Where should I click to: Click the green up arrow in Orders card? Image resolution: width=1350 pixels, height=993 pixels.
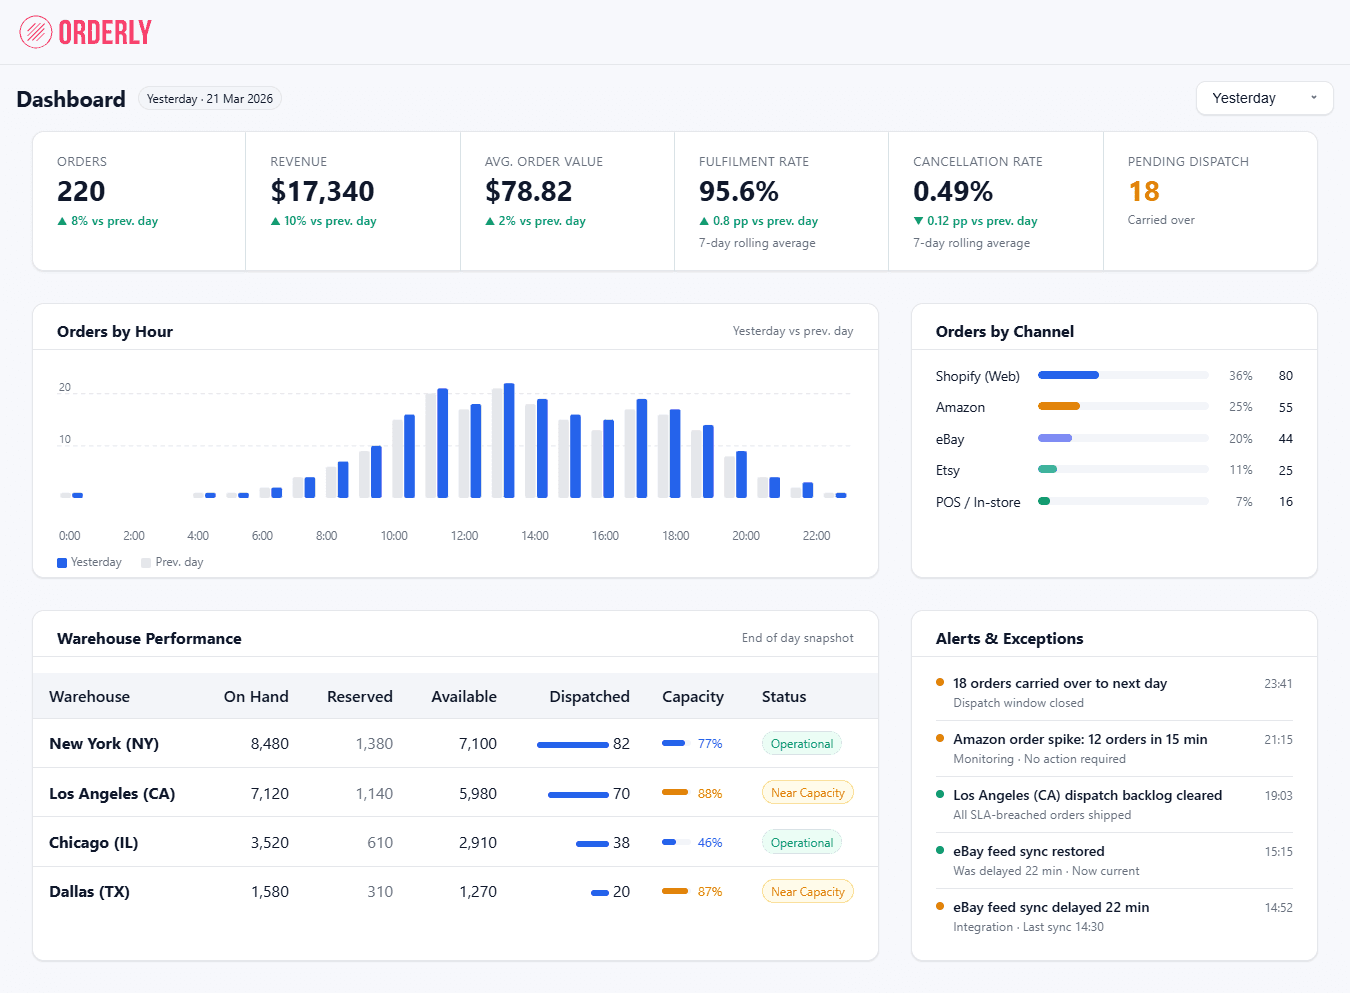click(62, 221)
